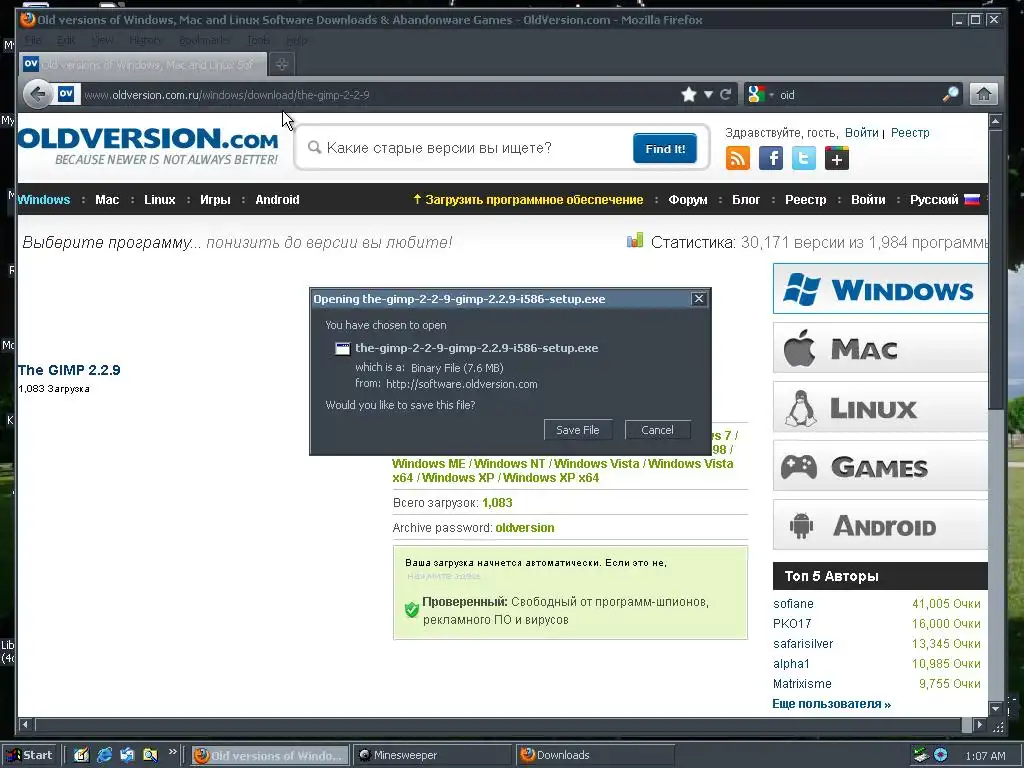
Task: Open the Tools menu
Action: 258,40
